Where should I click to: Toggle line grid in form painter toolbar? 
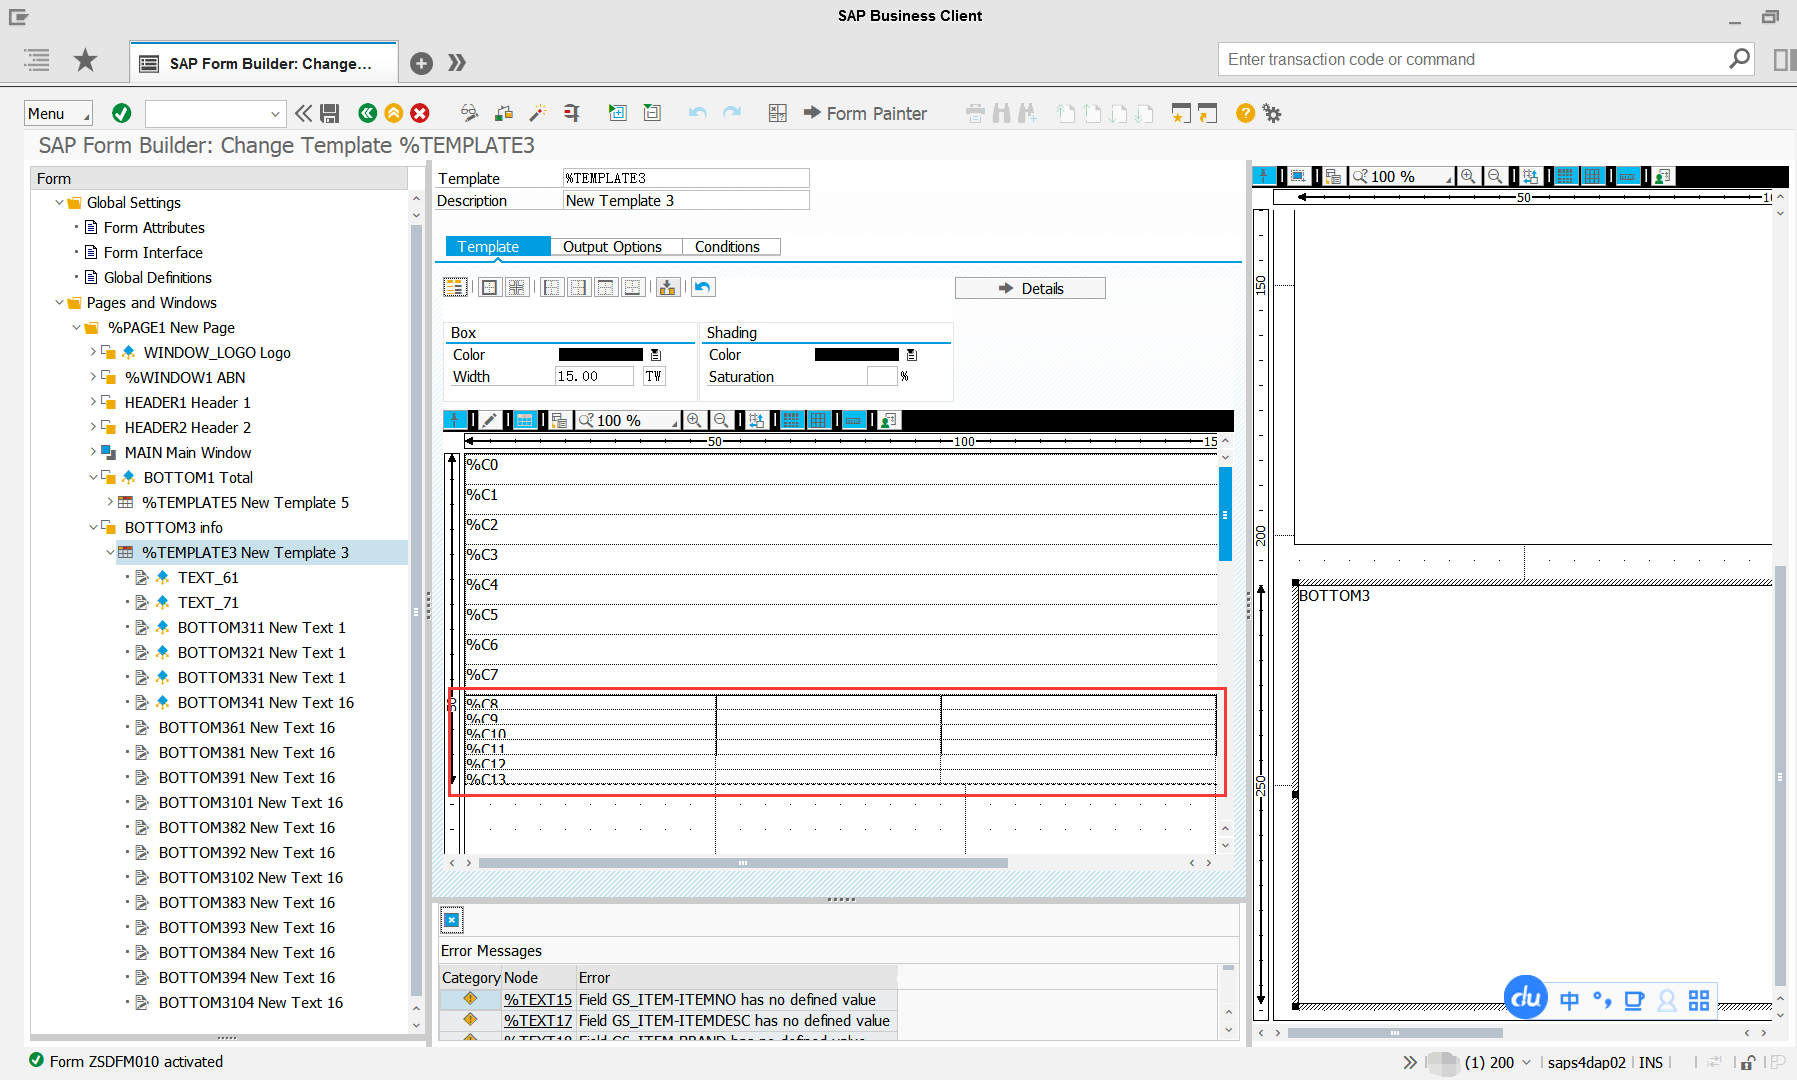point(1593,176)
